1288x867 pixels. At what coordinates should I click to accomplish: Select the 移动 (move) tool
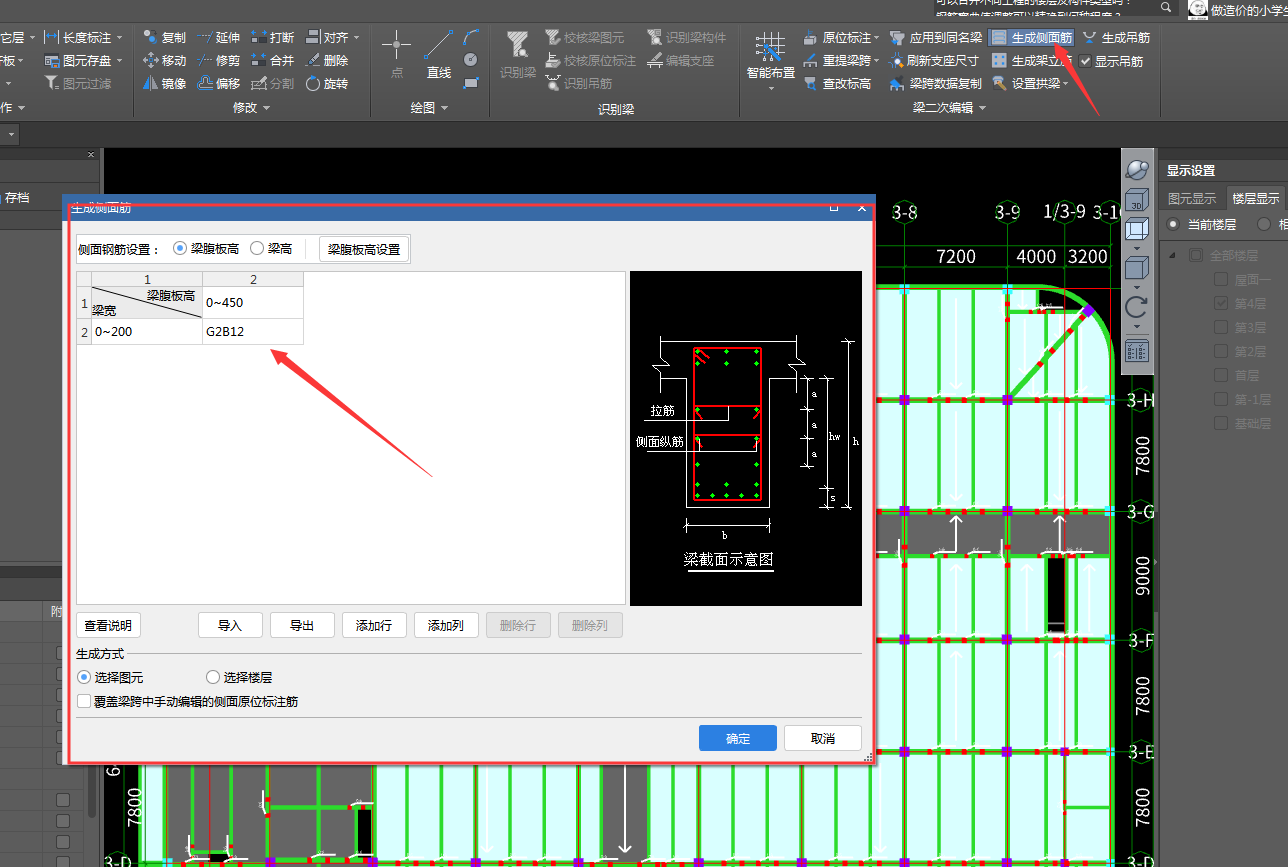click(x=164, y=60)
